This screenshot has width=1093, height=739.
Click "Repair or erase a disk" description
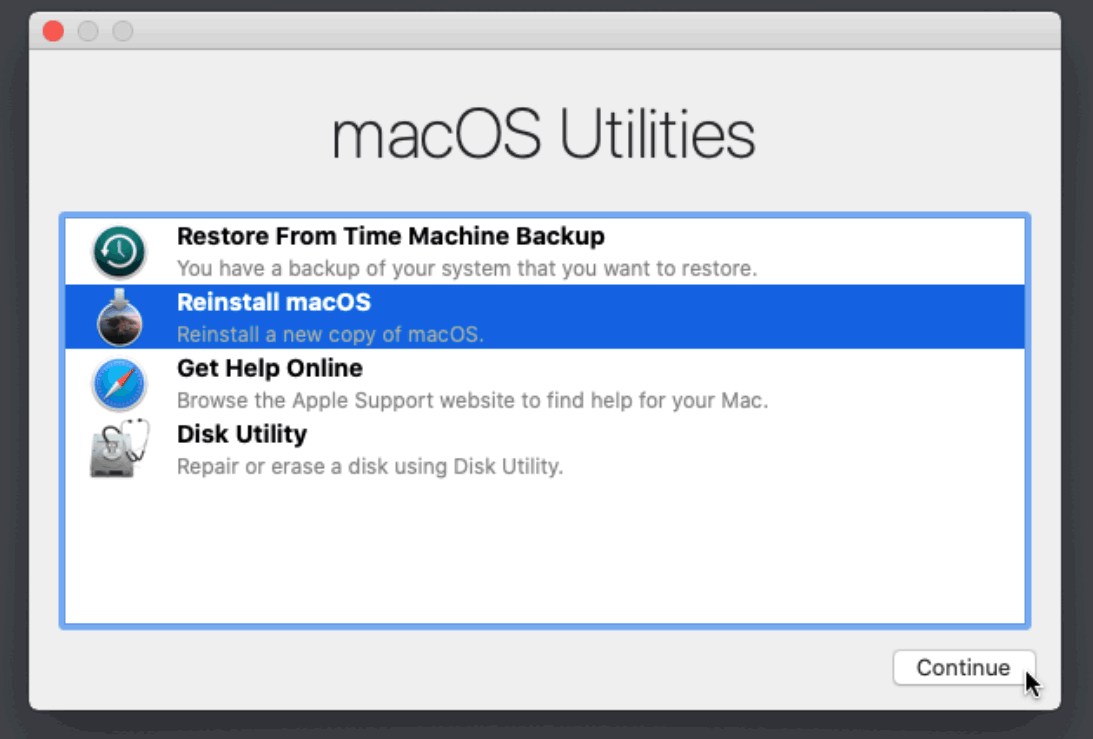click(x=370, y=466)
